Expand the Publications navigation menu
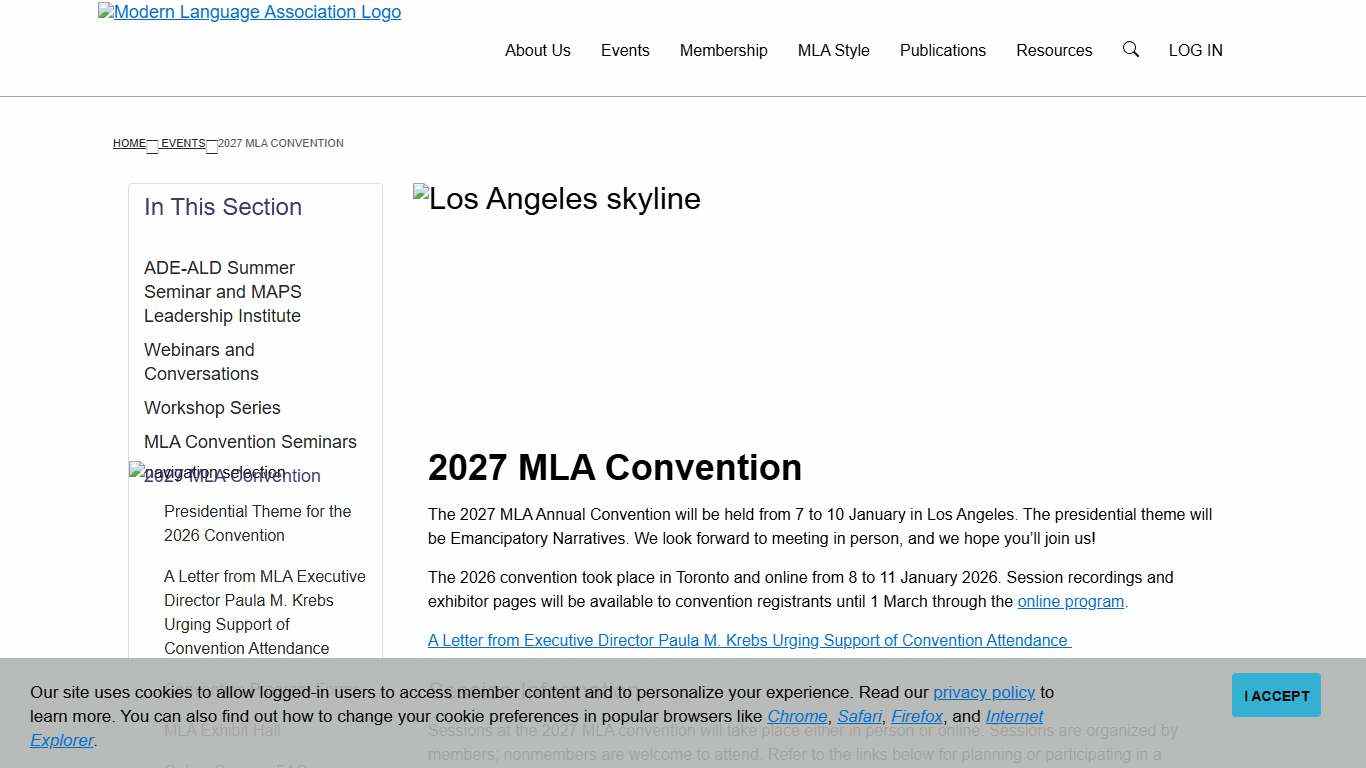 942,50
